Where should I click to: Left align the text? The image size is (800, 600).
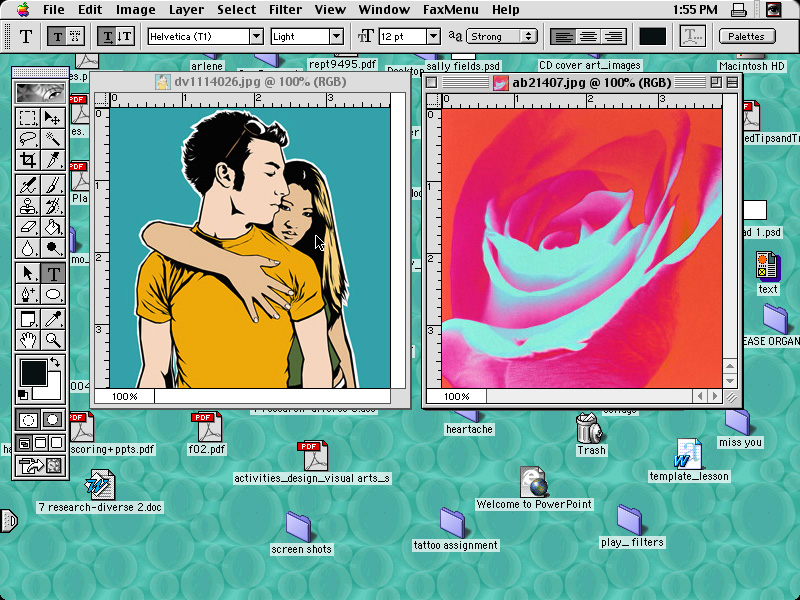(x=563, y=37)
